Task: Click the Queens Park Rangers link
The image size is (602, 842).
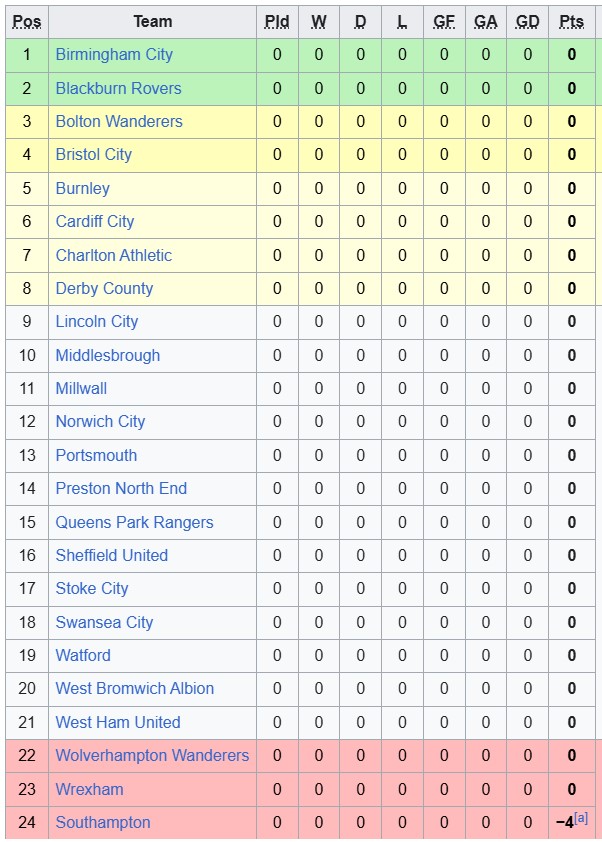Action: pos(134,522)
